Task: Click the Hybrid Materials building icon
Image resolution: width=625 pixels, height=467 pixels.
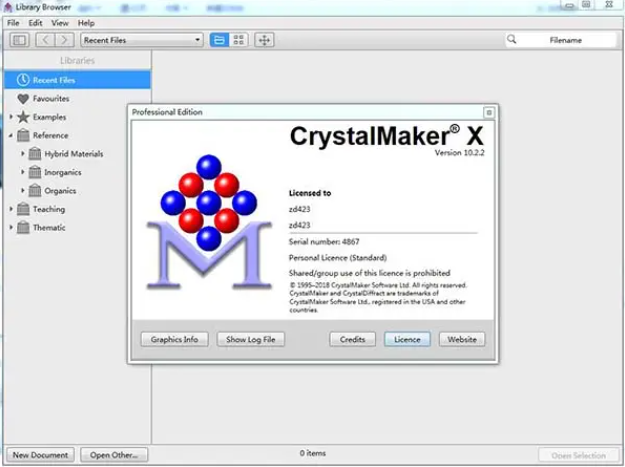Action: pos(35,153)
